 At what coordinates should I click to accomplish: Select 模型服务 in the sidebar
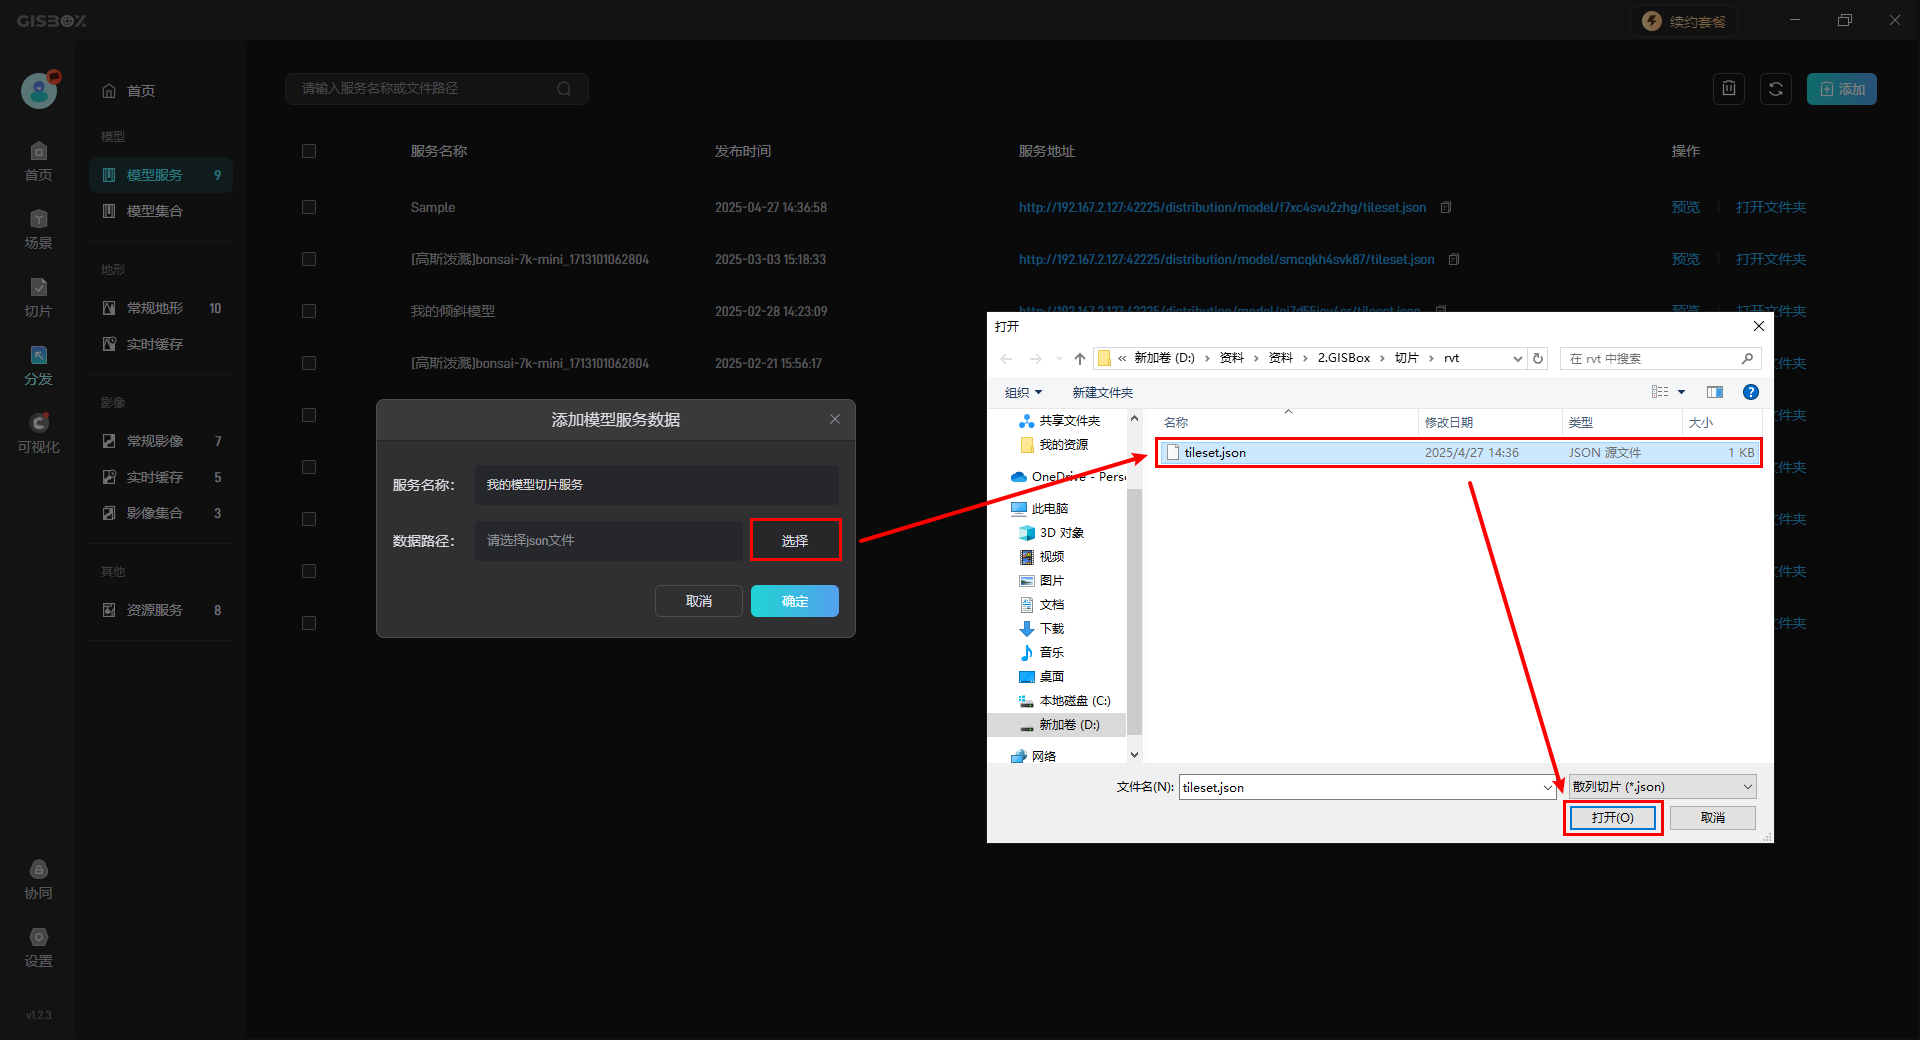(161, 175)
